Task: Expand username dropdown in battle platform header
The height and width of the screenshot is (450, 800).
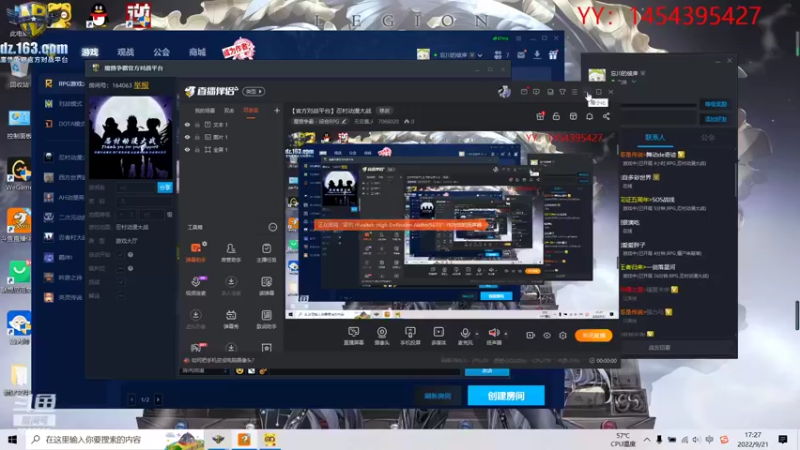Action: [480, 55]
